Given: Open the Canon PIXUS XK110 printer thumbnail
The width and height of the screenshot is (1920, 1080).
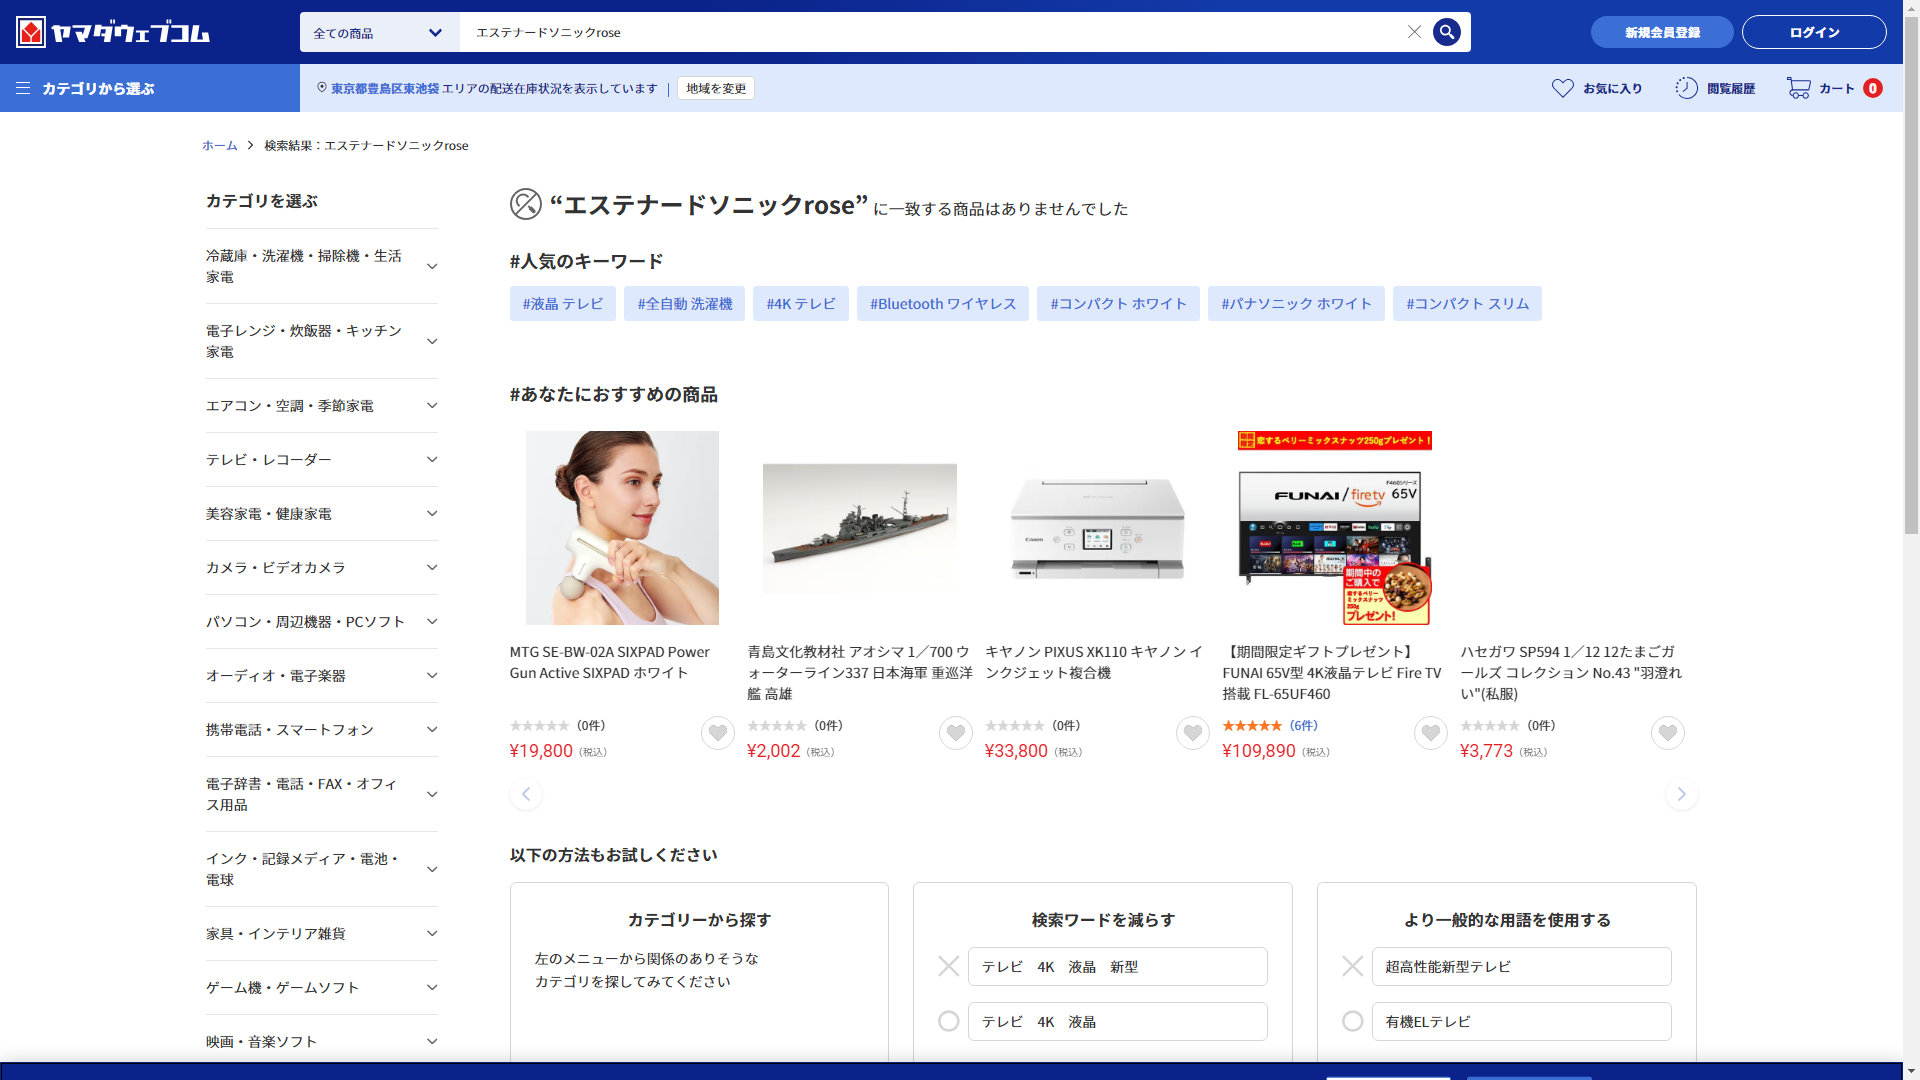Looking at the screenshot, I should [x=1097, y=528].
